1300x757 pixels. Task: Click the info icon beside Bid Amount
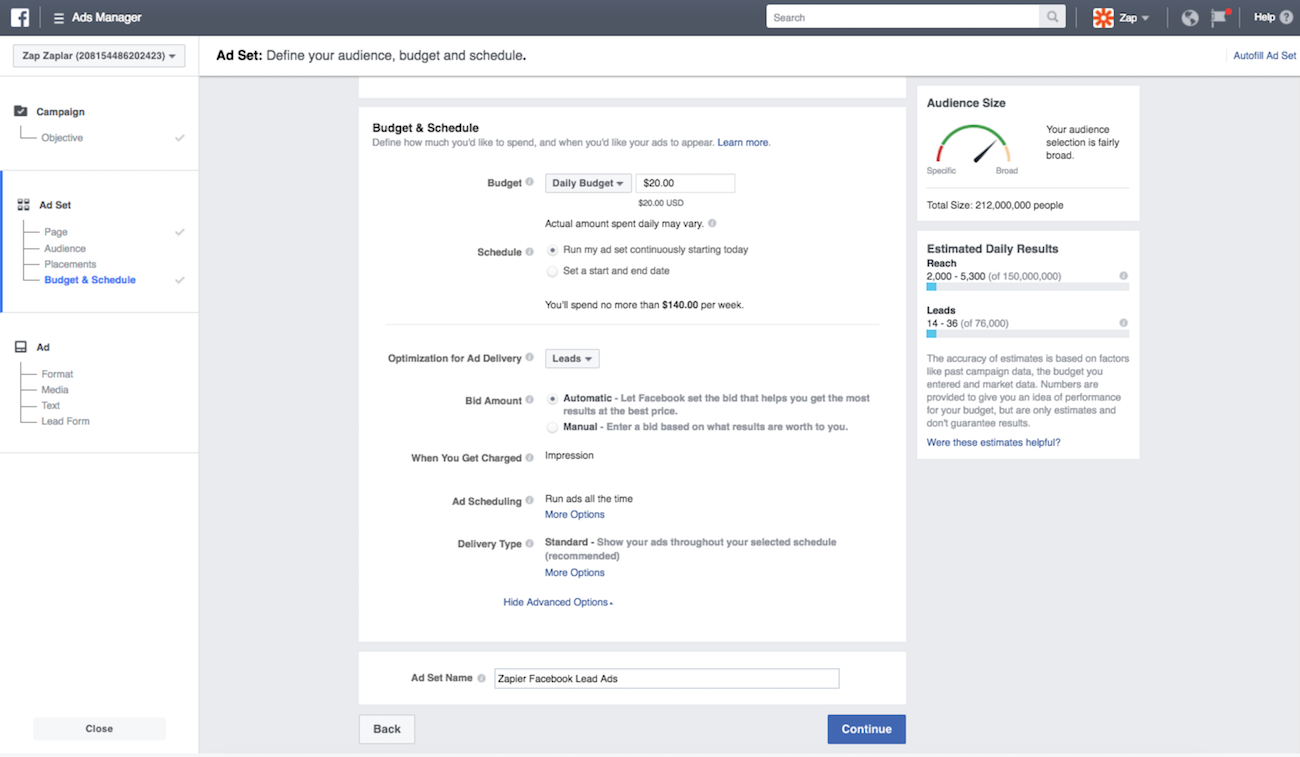coord(530,400)
